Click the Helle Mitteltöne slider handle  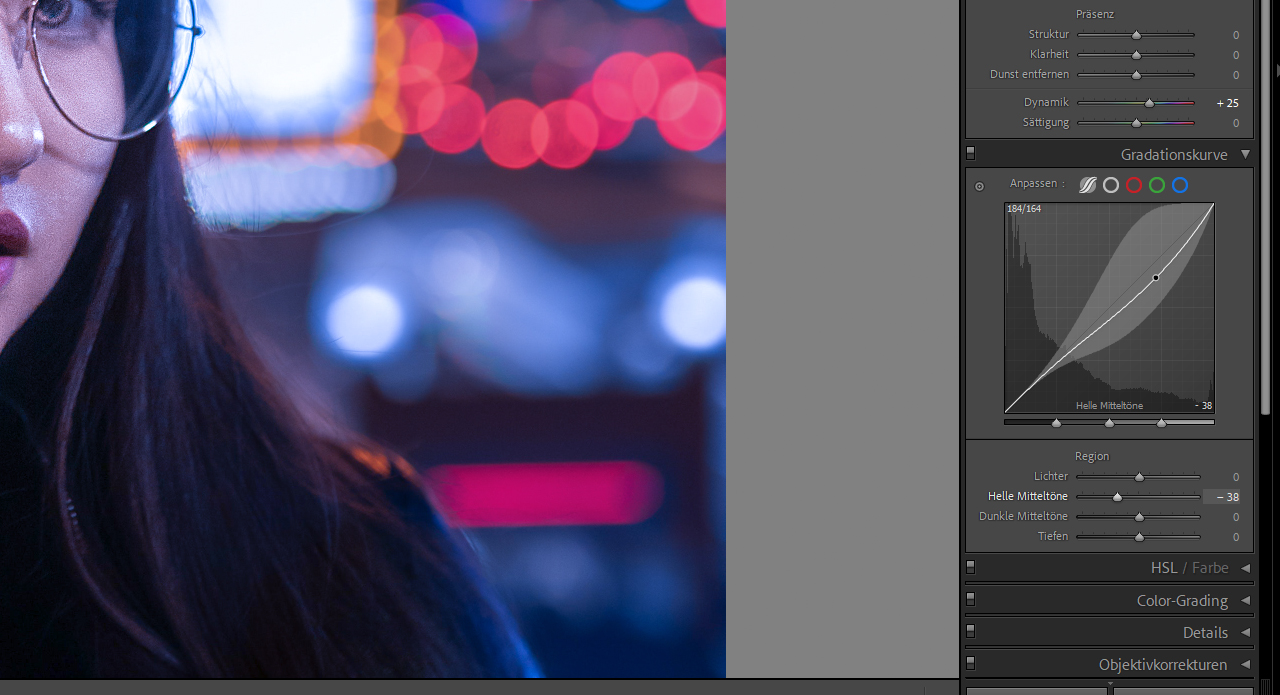pos(1117,497)
